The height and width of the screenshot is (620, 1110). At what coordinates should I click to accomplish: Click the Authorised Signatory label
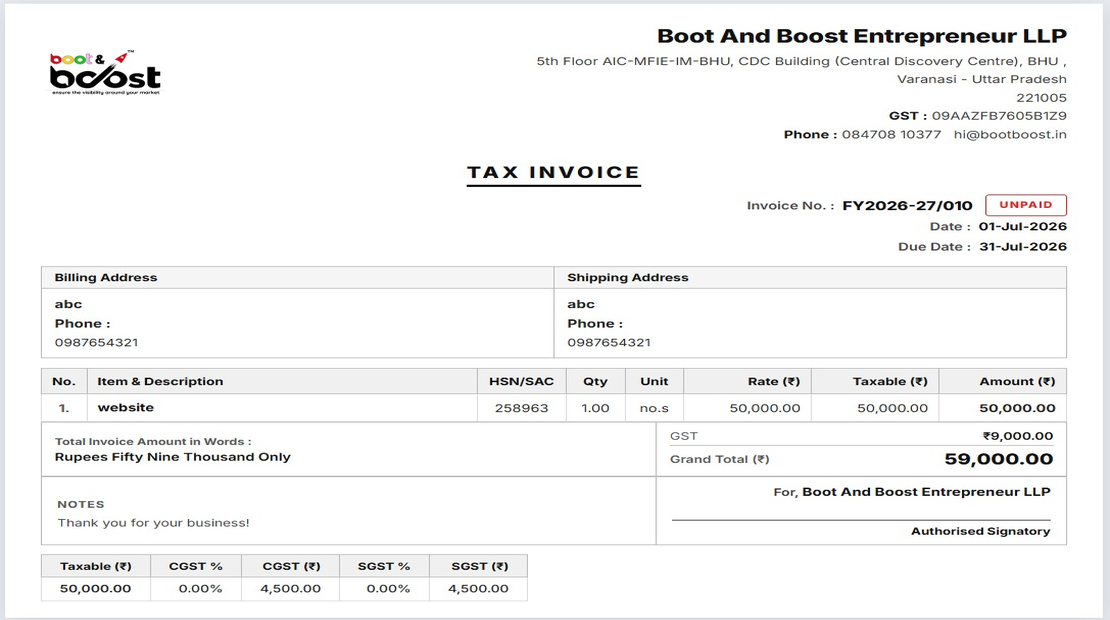click(x=980, y=532)
